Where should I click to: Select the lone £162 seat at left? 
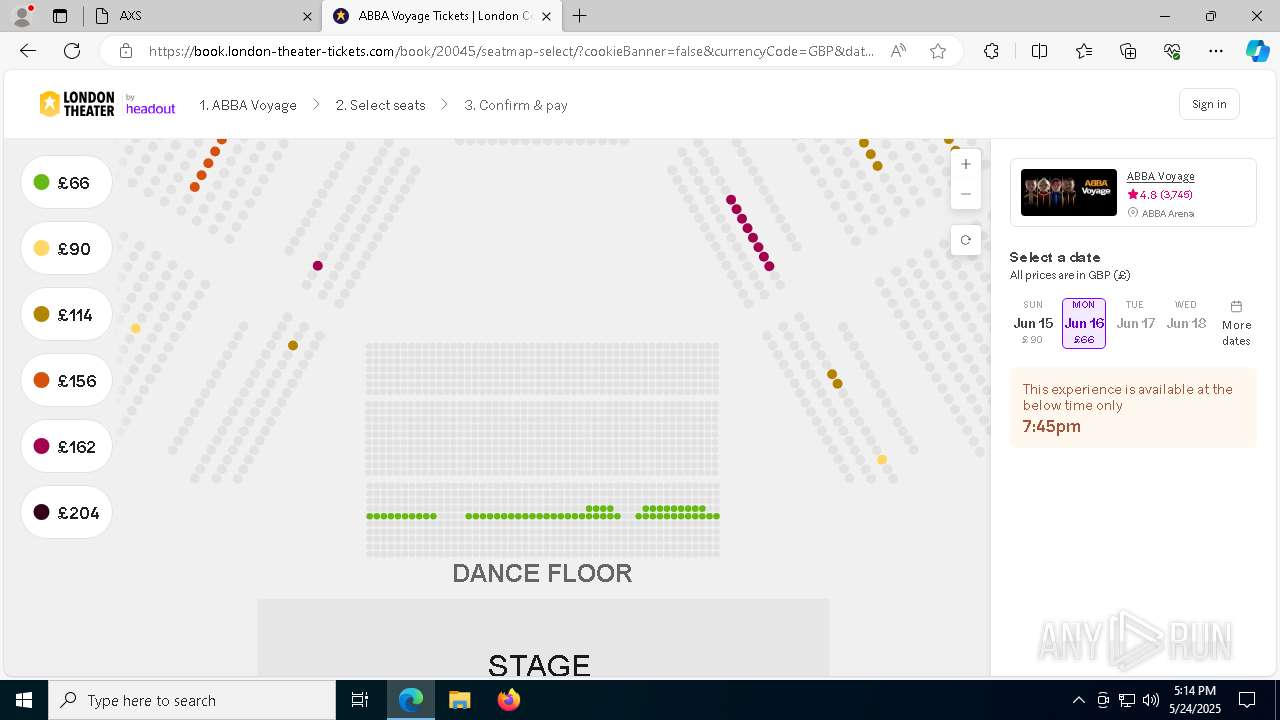coord(318,266)
